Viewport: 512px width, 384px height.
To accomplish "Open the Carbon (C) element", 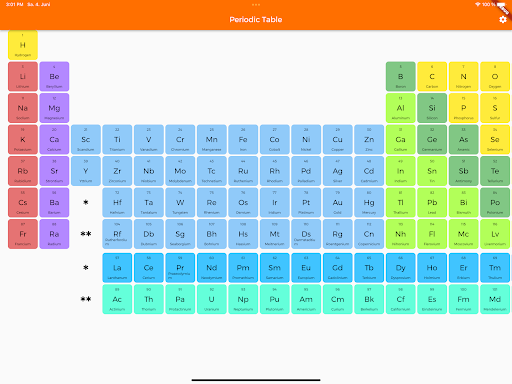I will 432,76.
